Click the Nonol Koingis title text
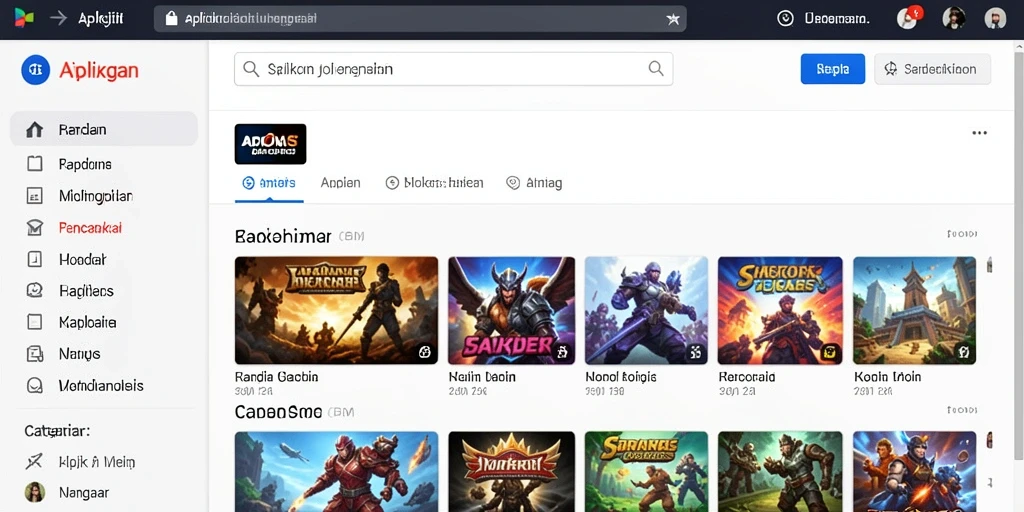This screenshot has width=1024, height=512. 620,377
